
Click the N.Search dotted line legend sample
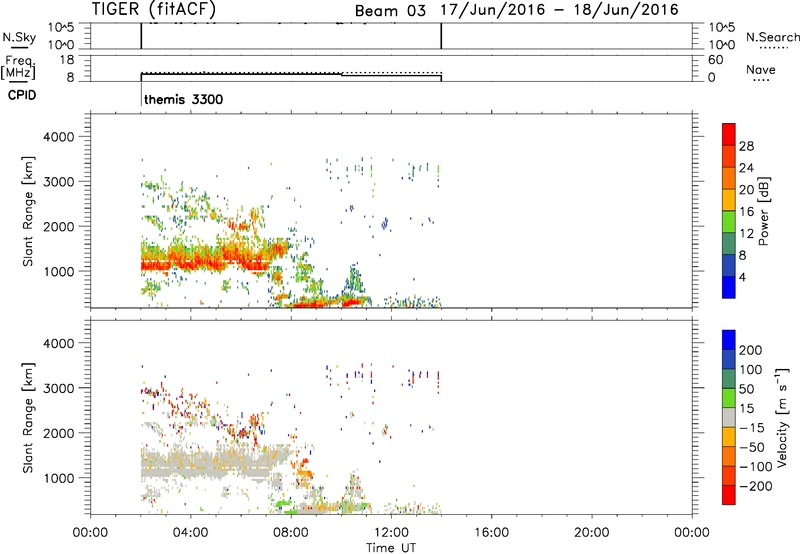[774, 48]
